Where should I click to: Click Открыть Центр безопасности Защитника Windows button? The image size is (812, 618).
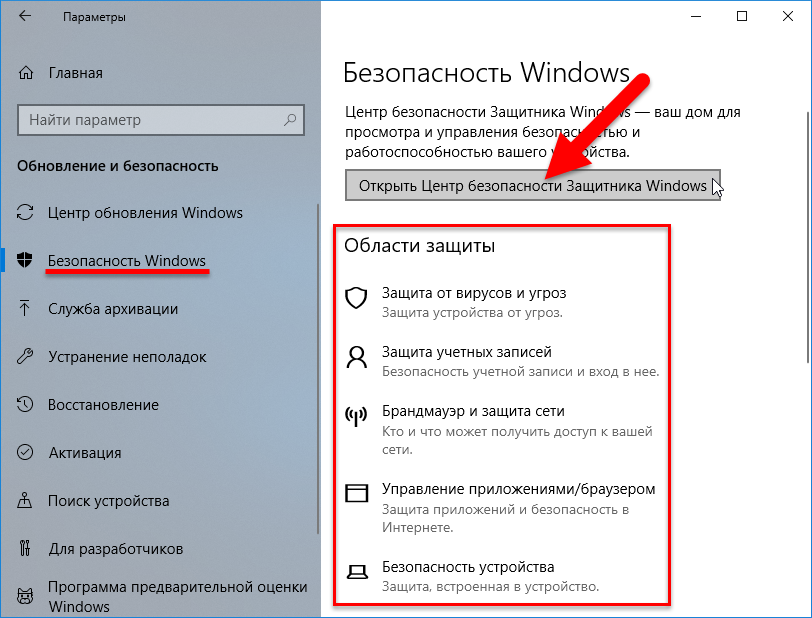coord(533,185)
